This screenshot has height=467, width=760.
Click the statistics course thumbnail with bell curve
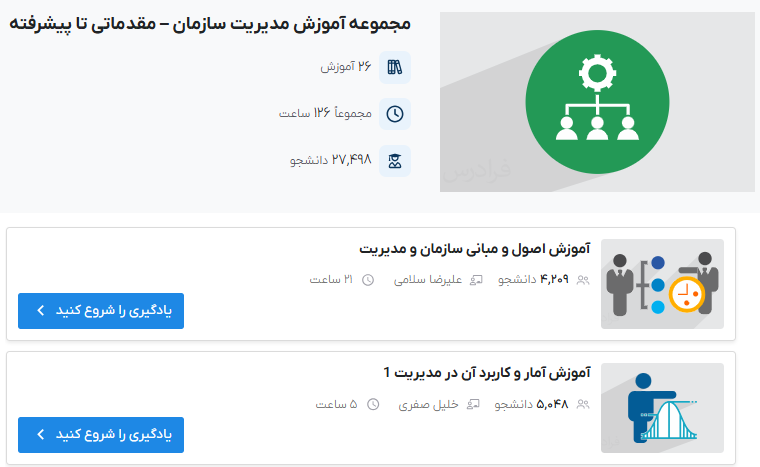pyautogui.click(x=662, y=408)
